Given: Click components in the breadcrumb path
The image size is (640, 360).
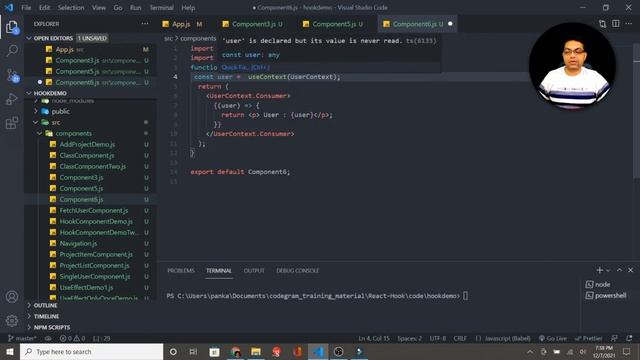Looking at the screenshot, I should (198, 38).
